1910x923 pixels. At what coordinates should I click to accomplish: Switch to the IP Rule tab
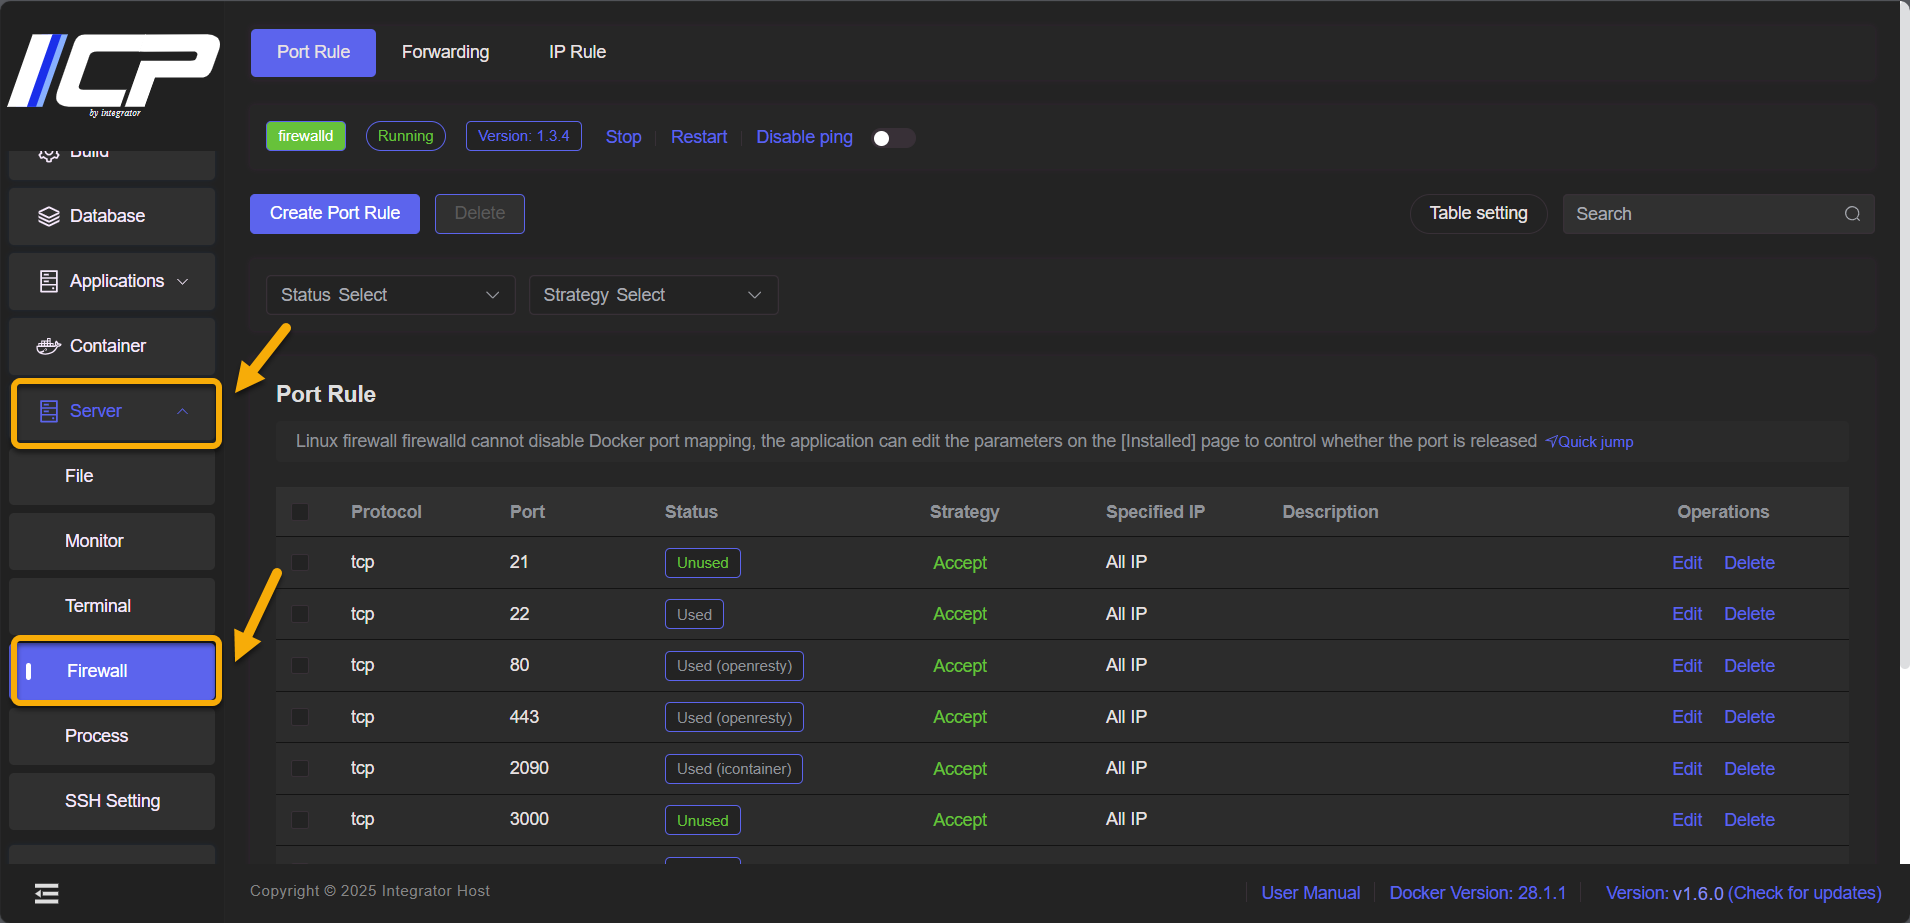tap(577, 53)
